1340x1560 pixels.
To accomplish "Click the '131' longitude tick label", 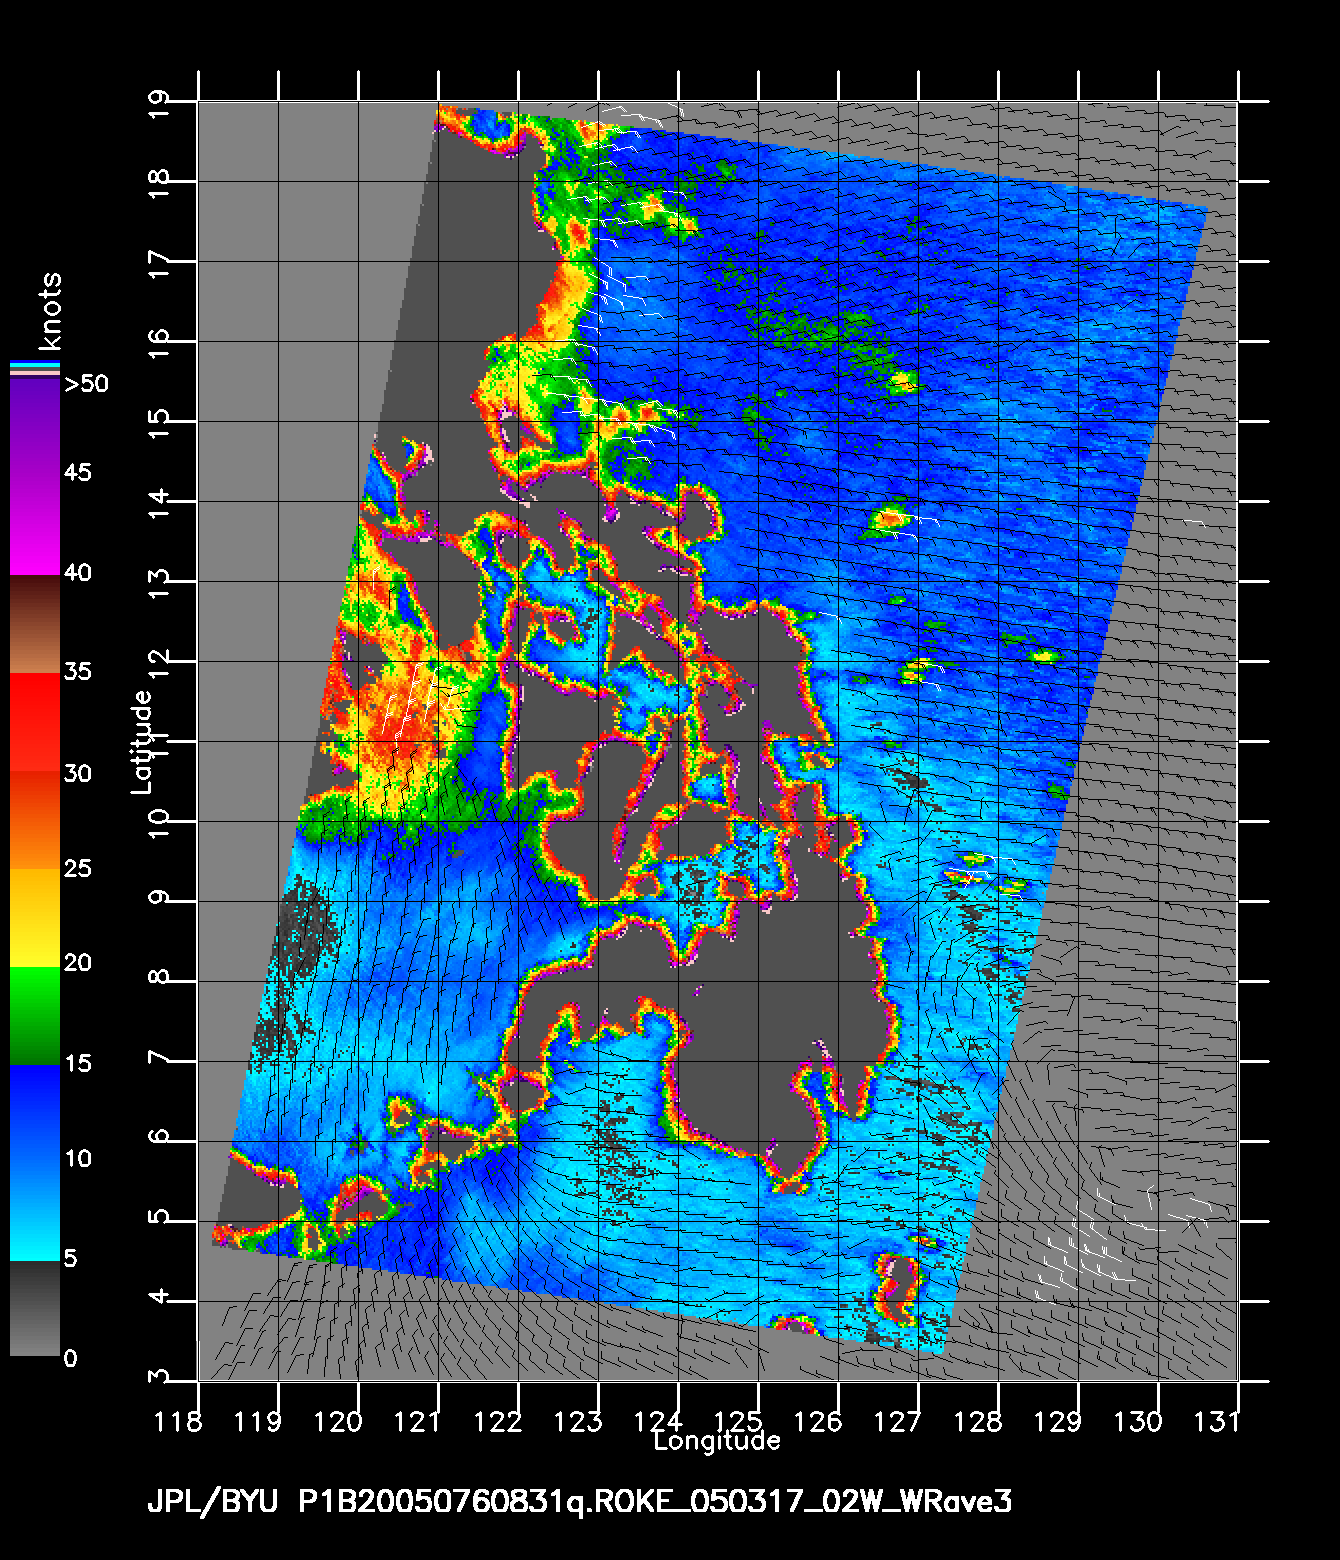I will tap(1218, 1421).
